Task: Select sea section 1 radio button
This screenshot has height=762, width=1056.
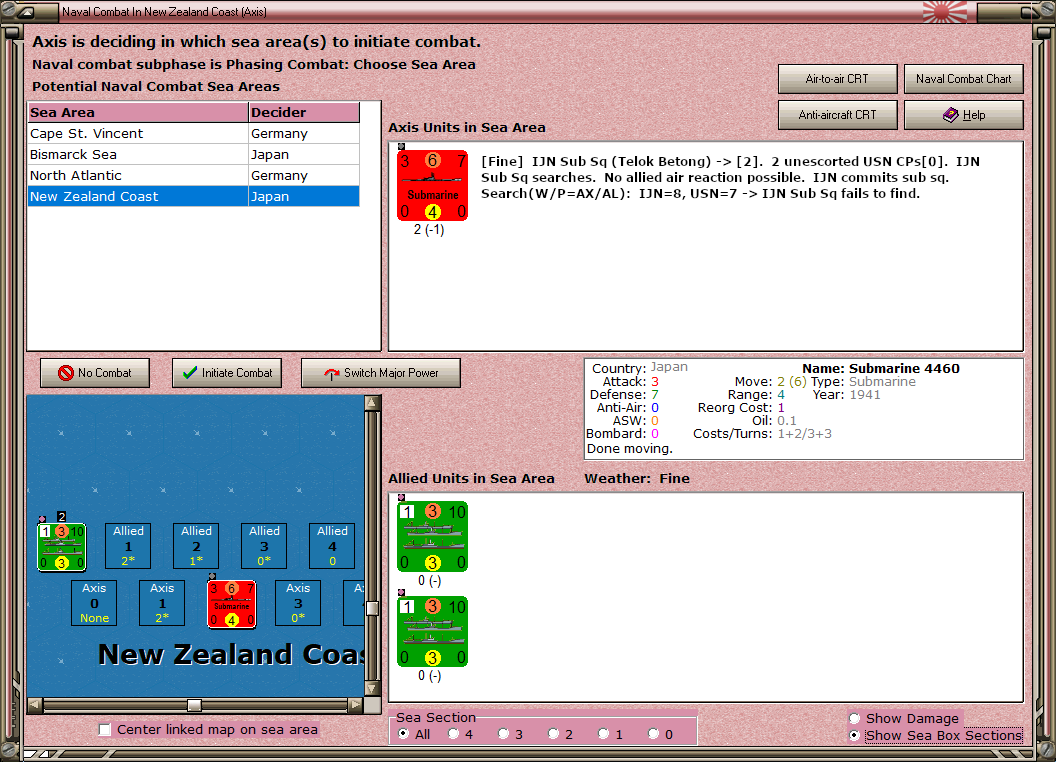Action: (603, 734)
